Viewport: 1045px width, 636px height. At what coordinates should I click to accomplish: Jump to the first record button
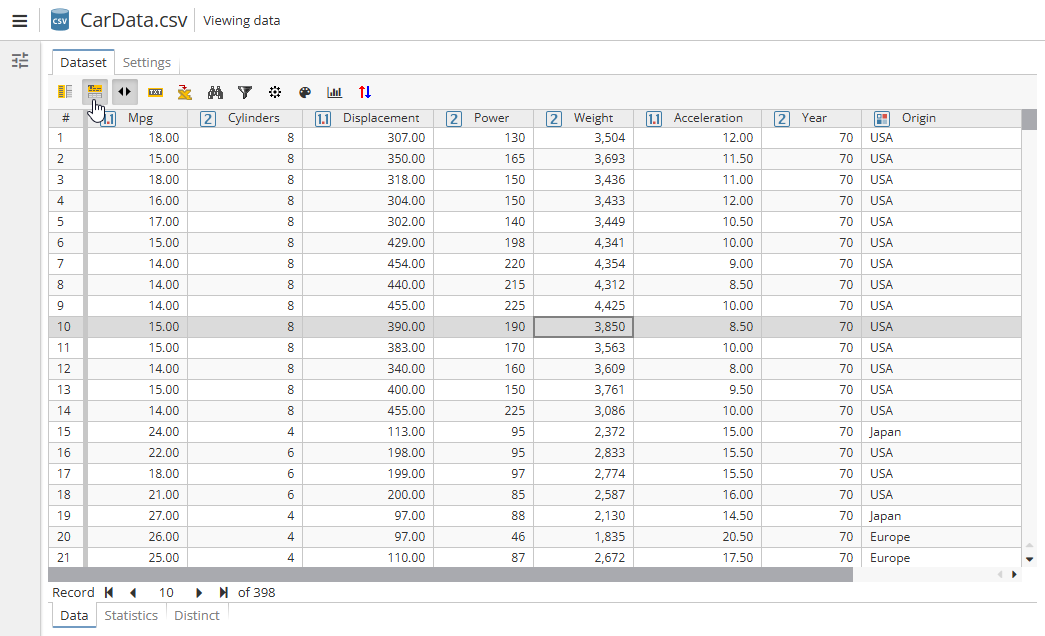click(109, 592)
